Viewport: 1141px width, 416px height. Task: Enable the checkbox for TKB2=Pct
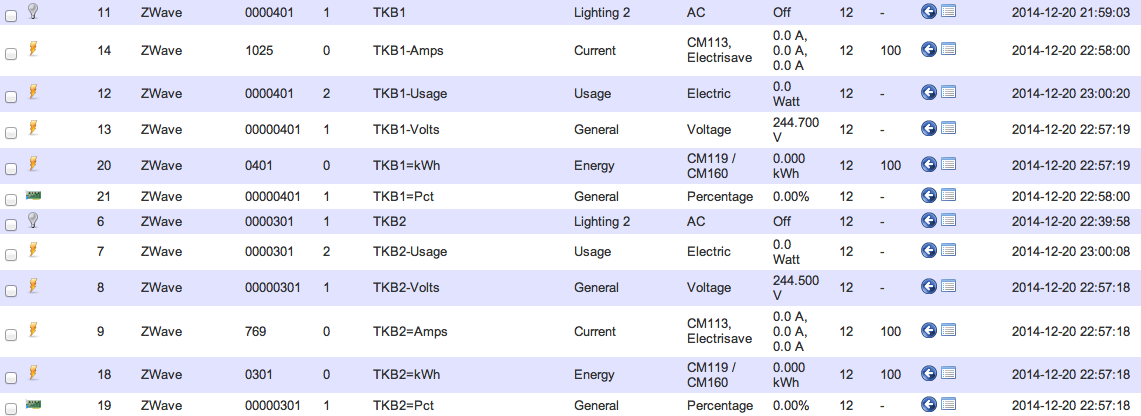11,408
